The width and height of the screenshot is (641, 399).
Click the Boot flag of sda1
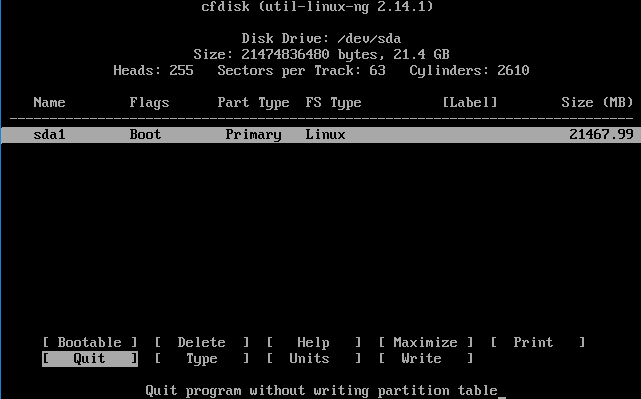145,134
